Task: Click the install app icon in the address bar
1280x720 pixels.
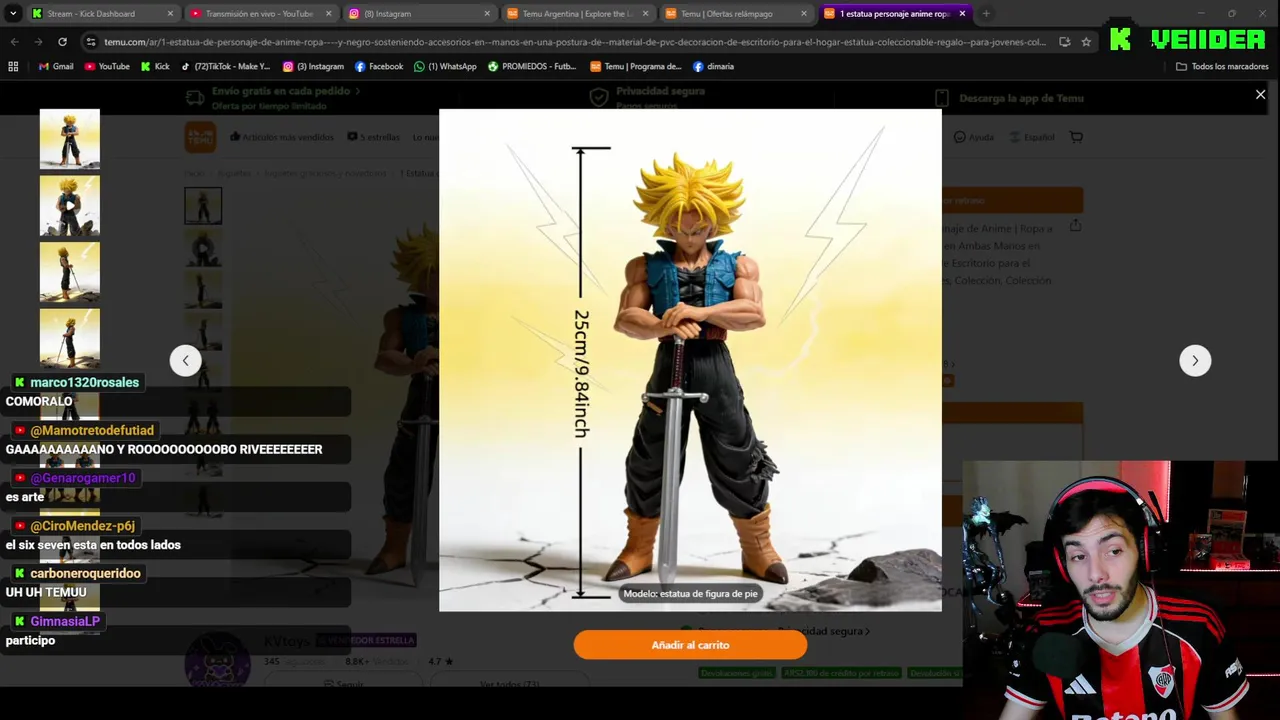Action: [1064, 42]
